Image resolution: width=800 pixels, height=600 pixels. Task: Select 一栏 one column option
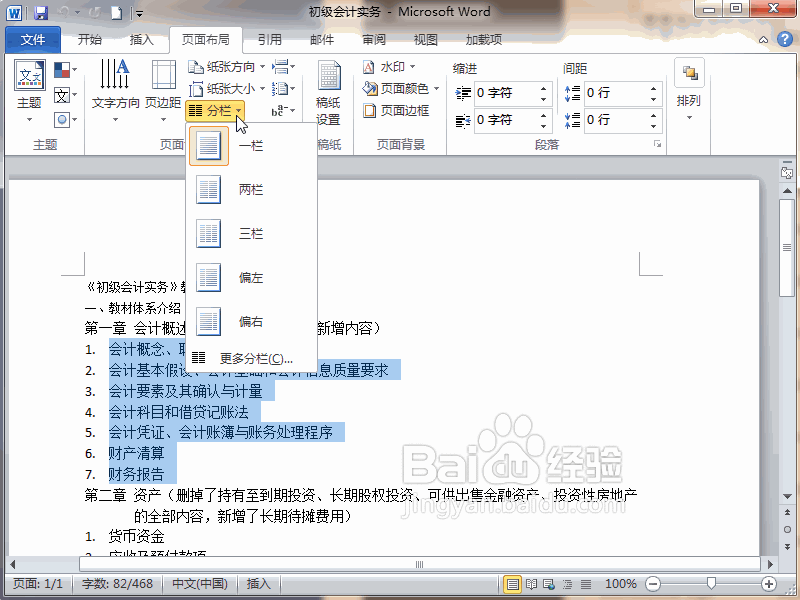pyautogui.click(x=252, y=146)
